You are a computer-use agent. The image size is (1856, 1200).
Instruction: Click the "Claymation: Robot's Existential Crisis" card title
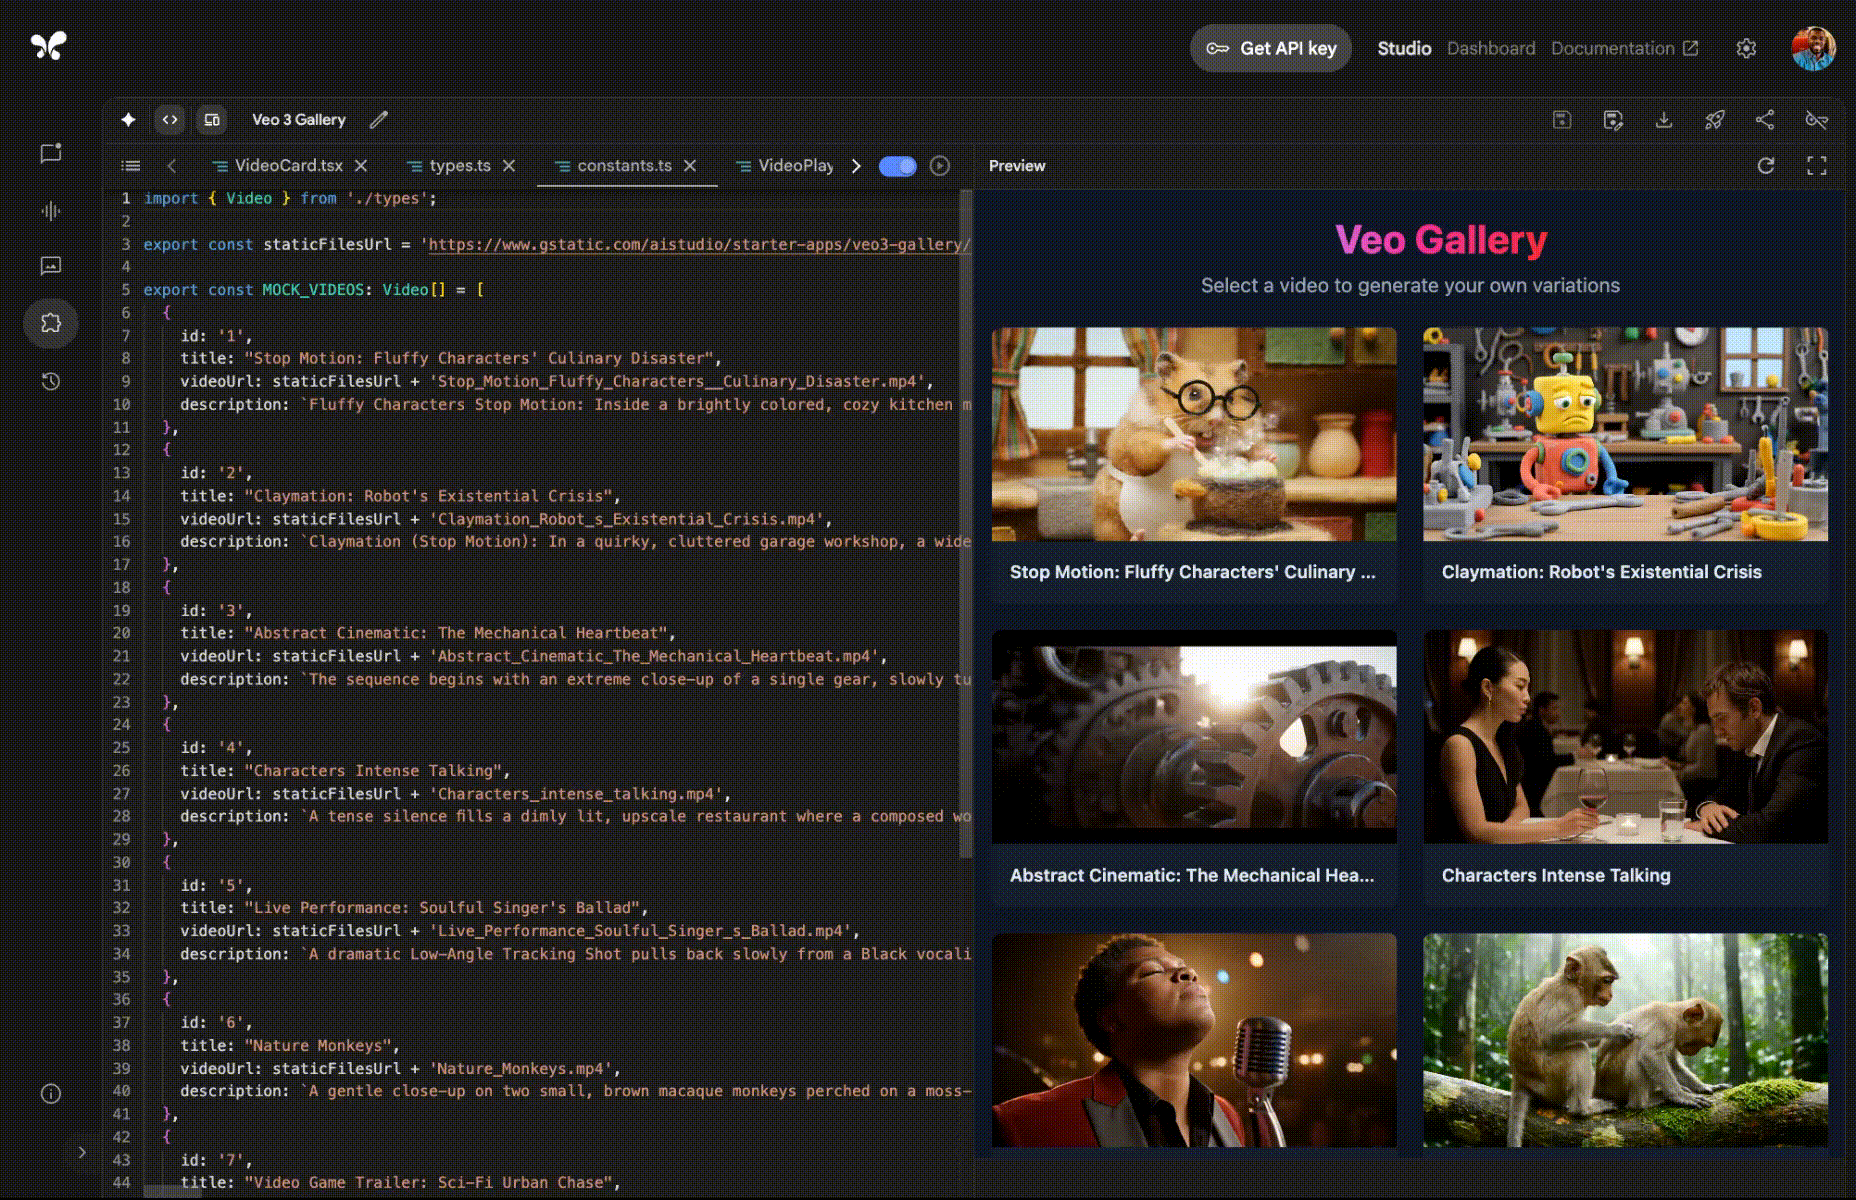(x=1602, y=572)
